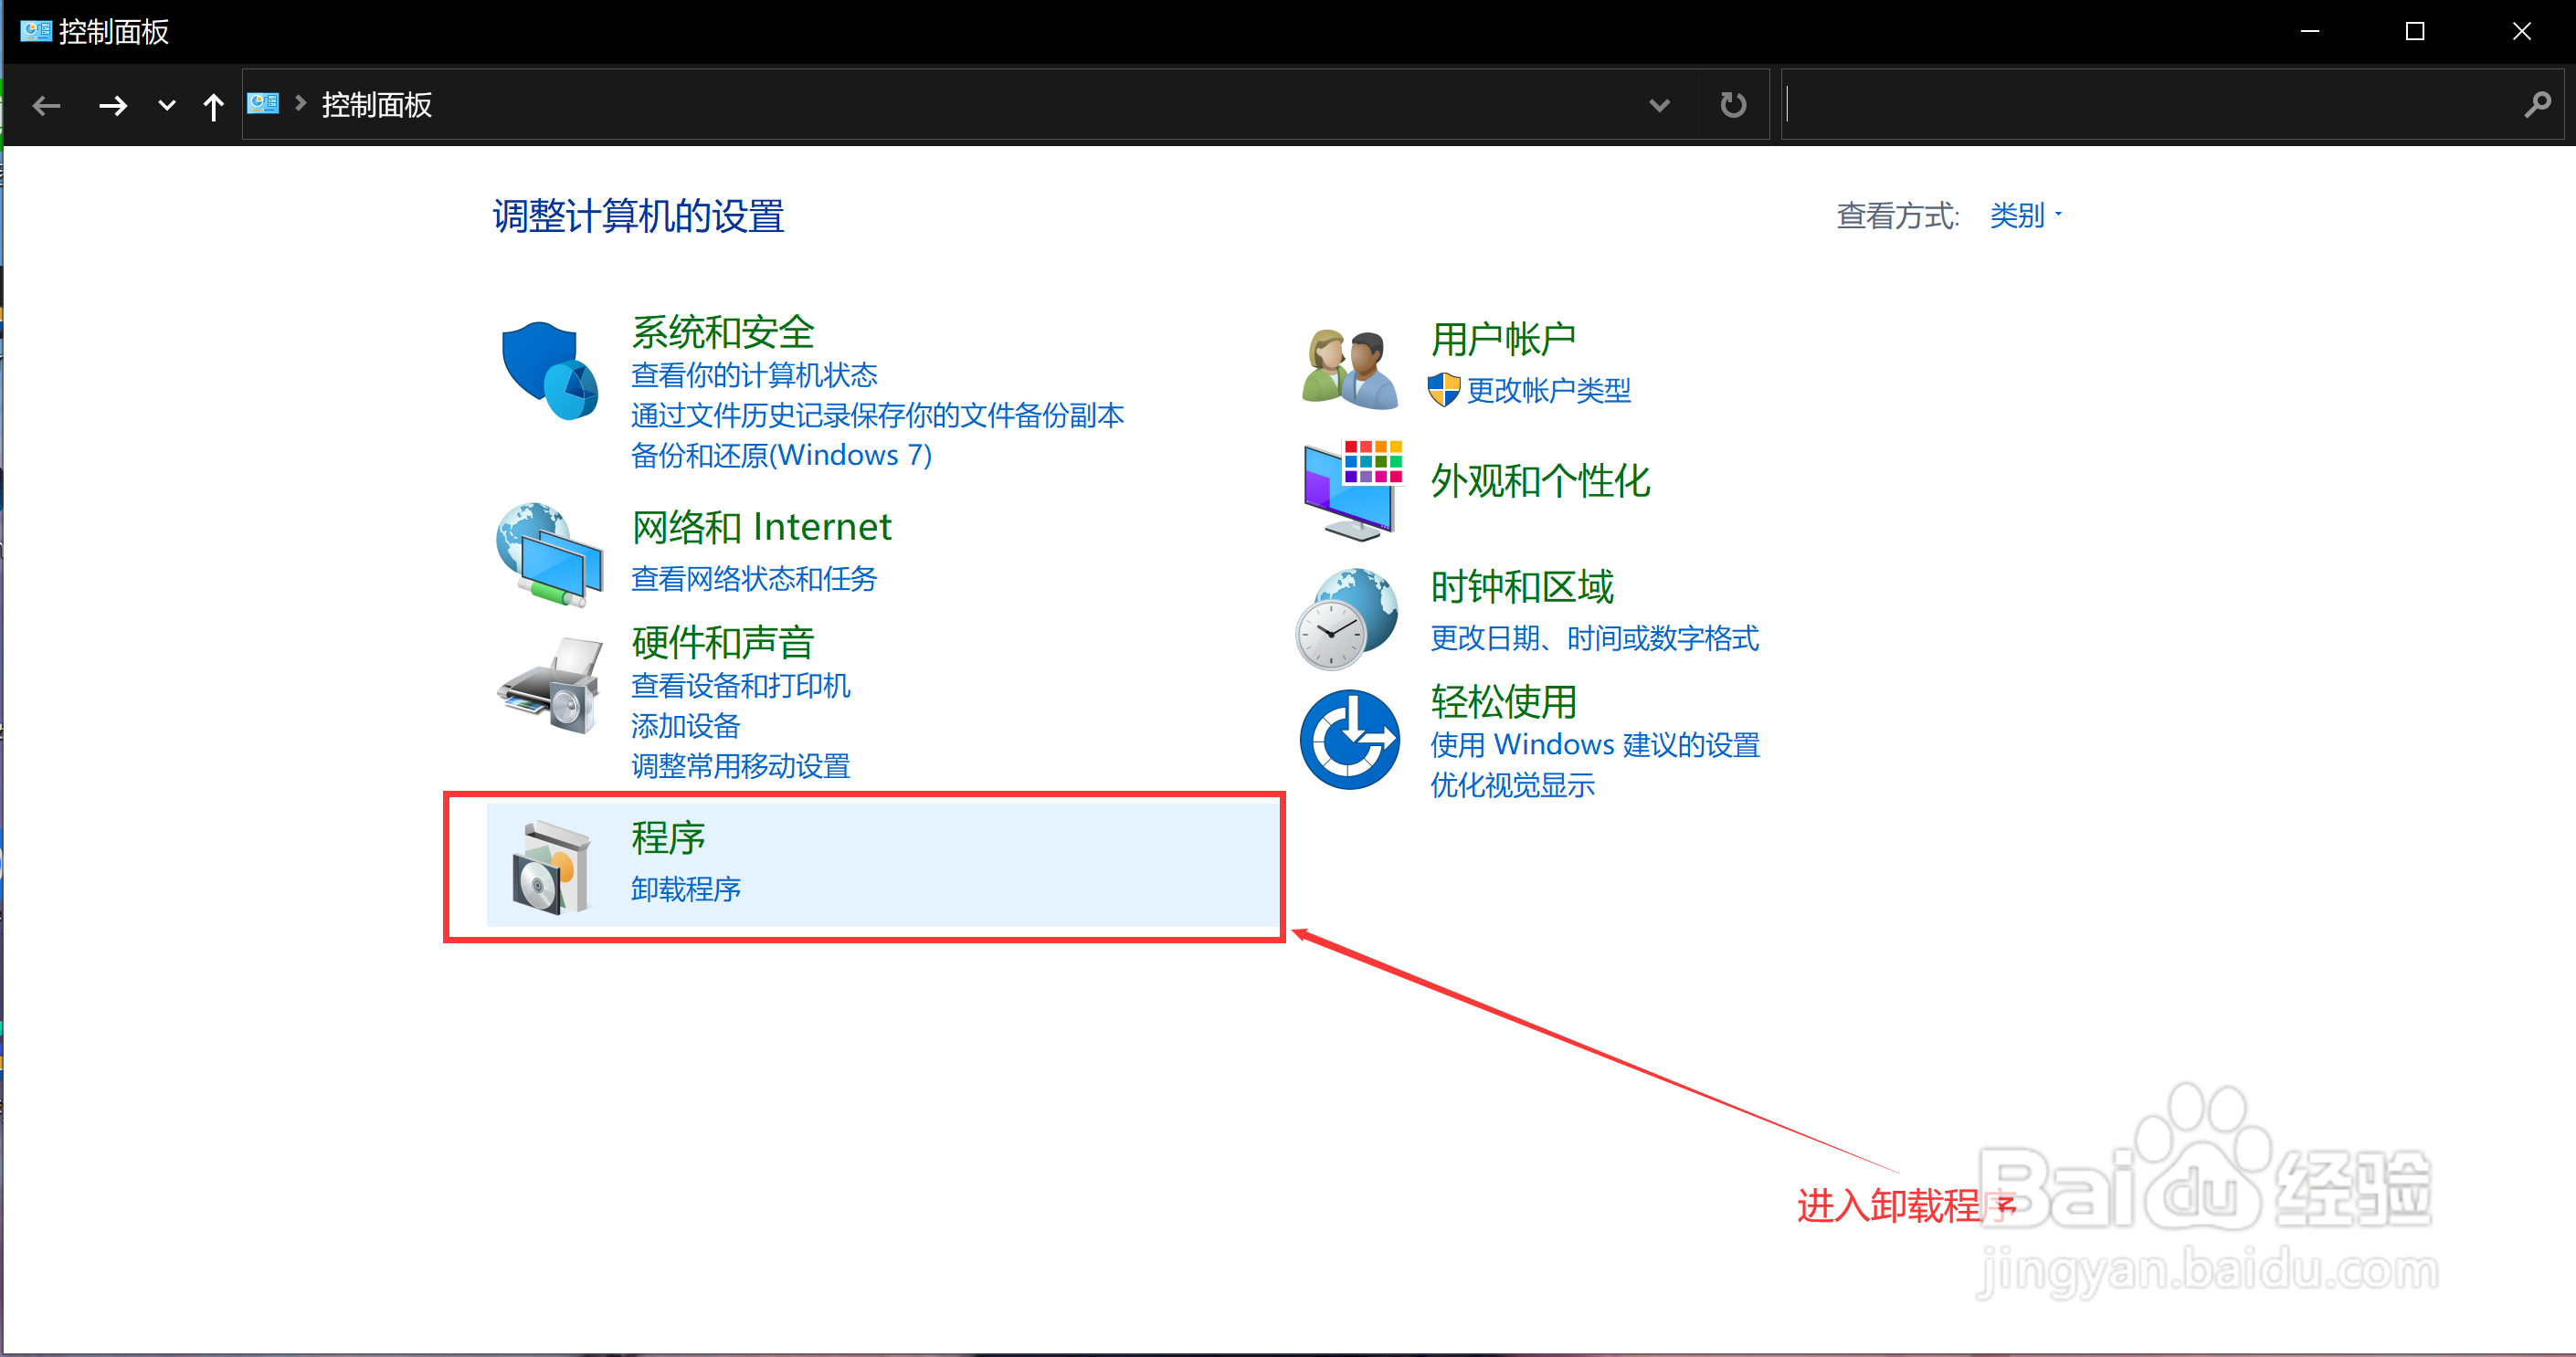Click the UAC shield beside 更改帐户类型
Viewport: 2576px width, 1357px height.
coord(1443,391)
